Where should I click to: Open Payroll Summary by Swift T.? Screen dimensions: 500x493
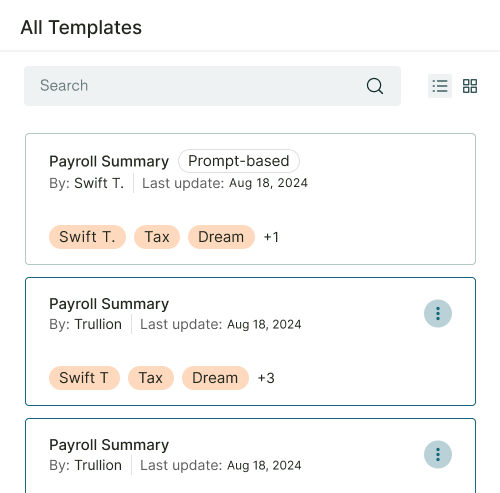click(109, 161)
